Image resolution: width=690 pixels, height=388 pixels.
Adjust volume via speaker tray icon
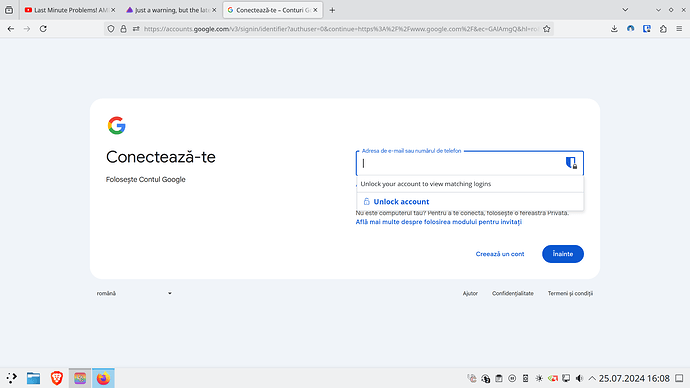580,378
